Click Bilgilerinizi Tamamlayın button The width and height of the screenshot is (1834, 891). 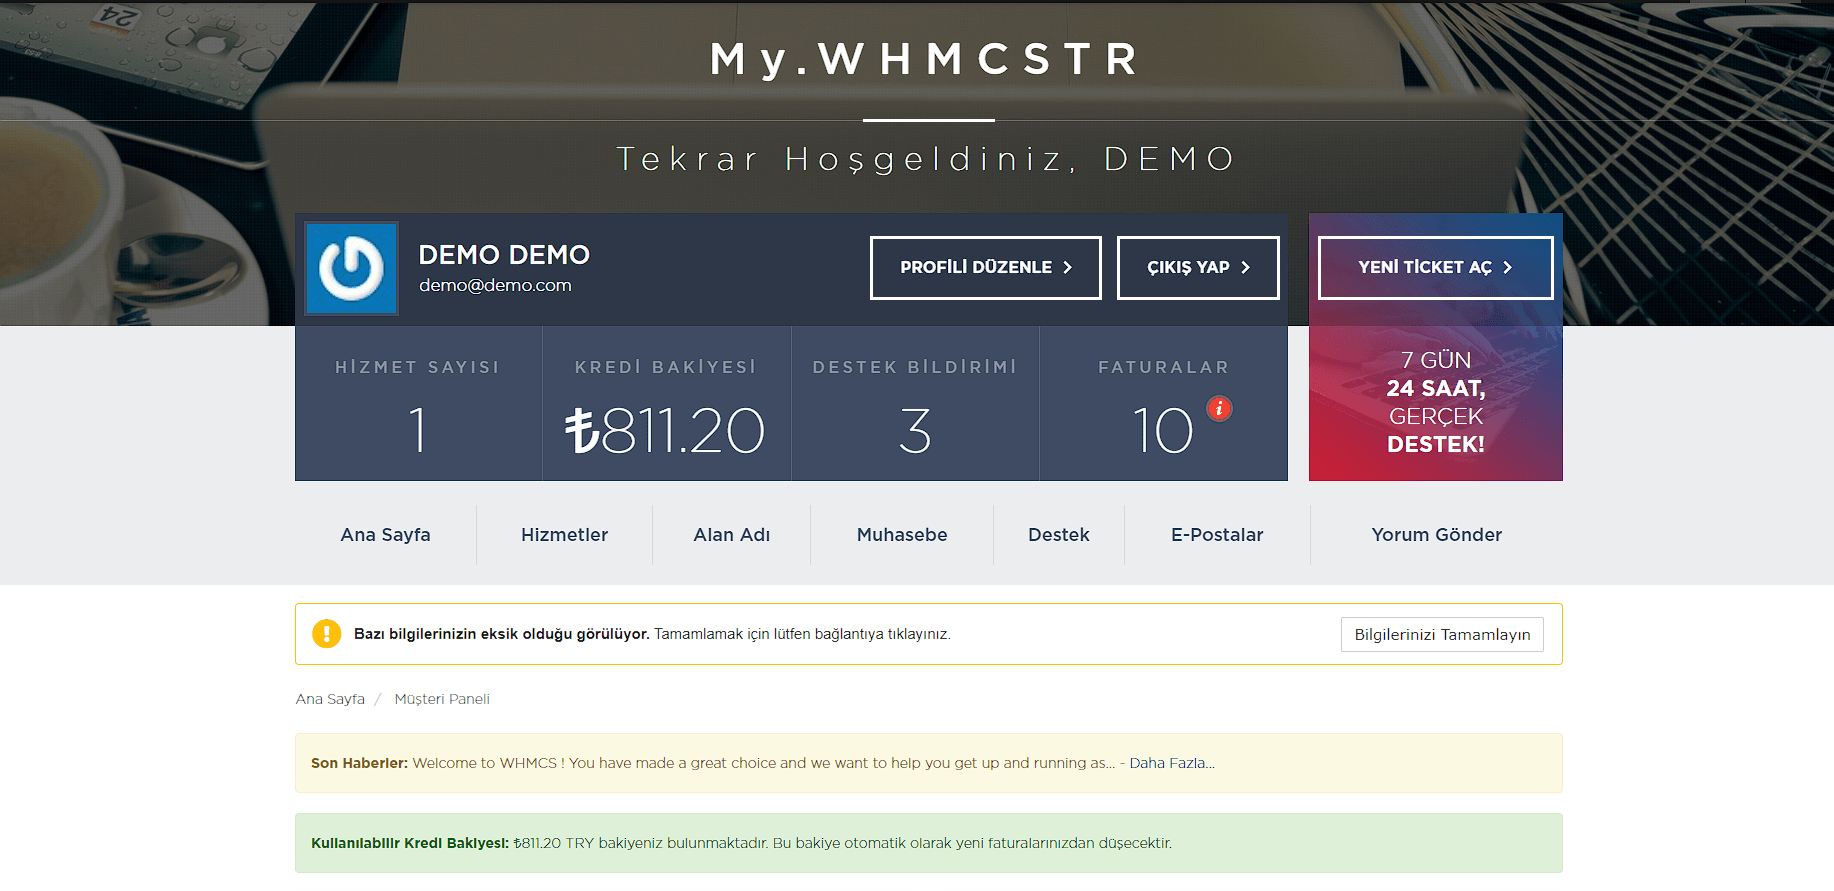click(x=1441, y=635)
